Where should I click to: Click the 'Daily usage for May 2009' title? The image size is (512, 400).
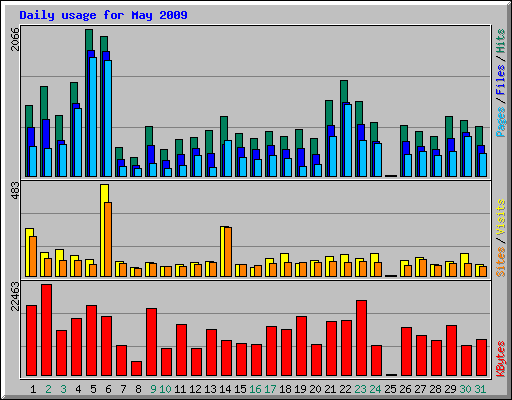point(103,15)
